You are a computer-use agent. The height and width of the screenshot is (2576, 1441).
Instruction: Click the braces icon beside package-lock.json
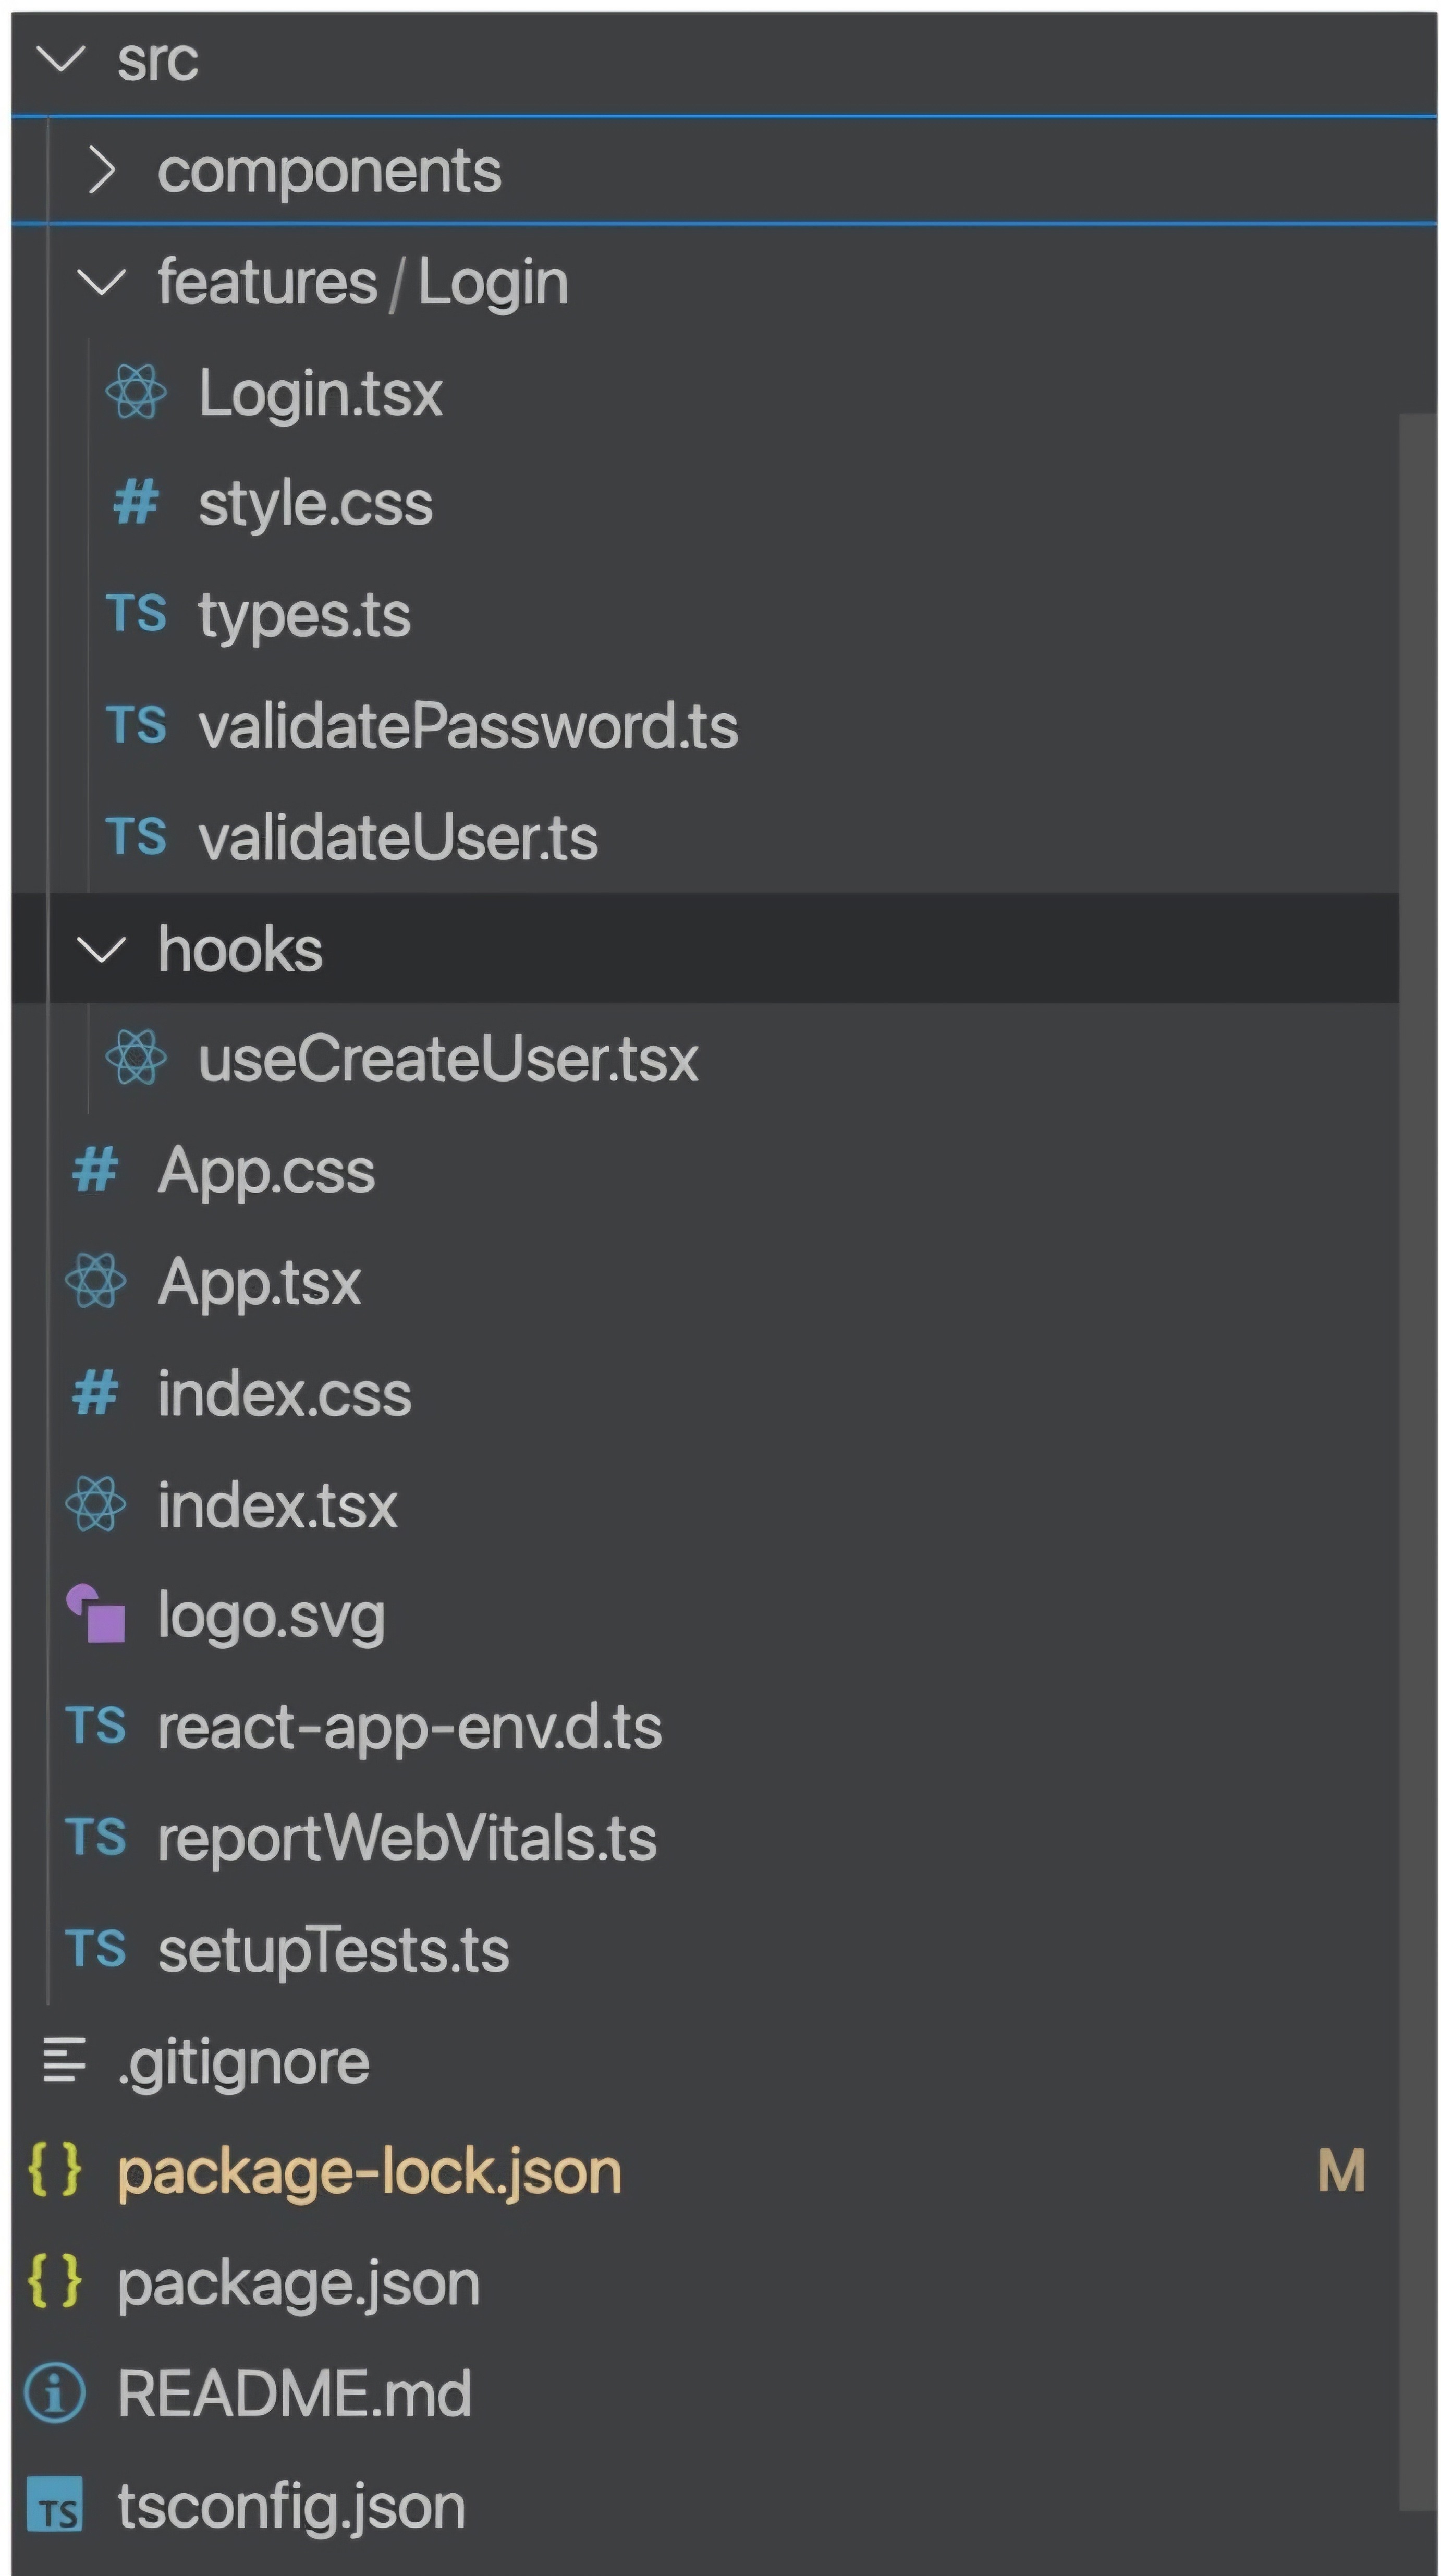[55, 2171]
